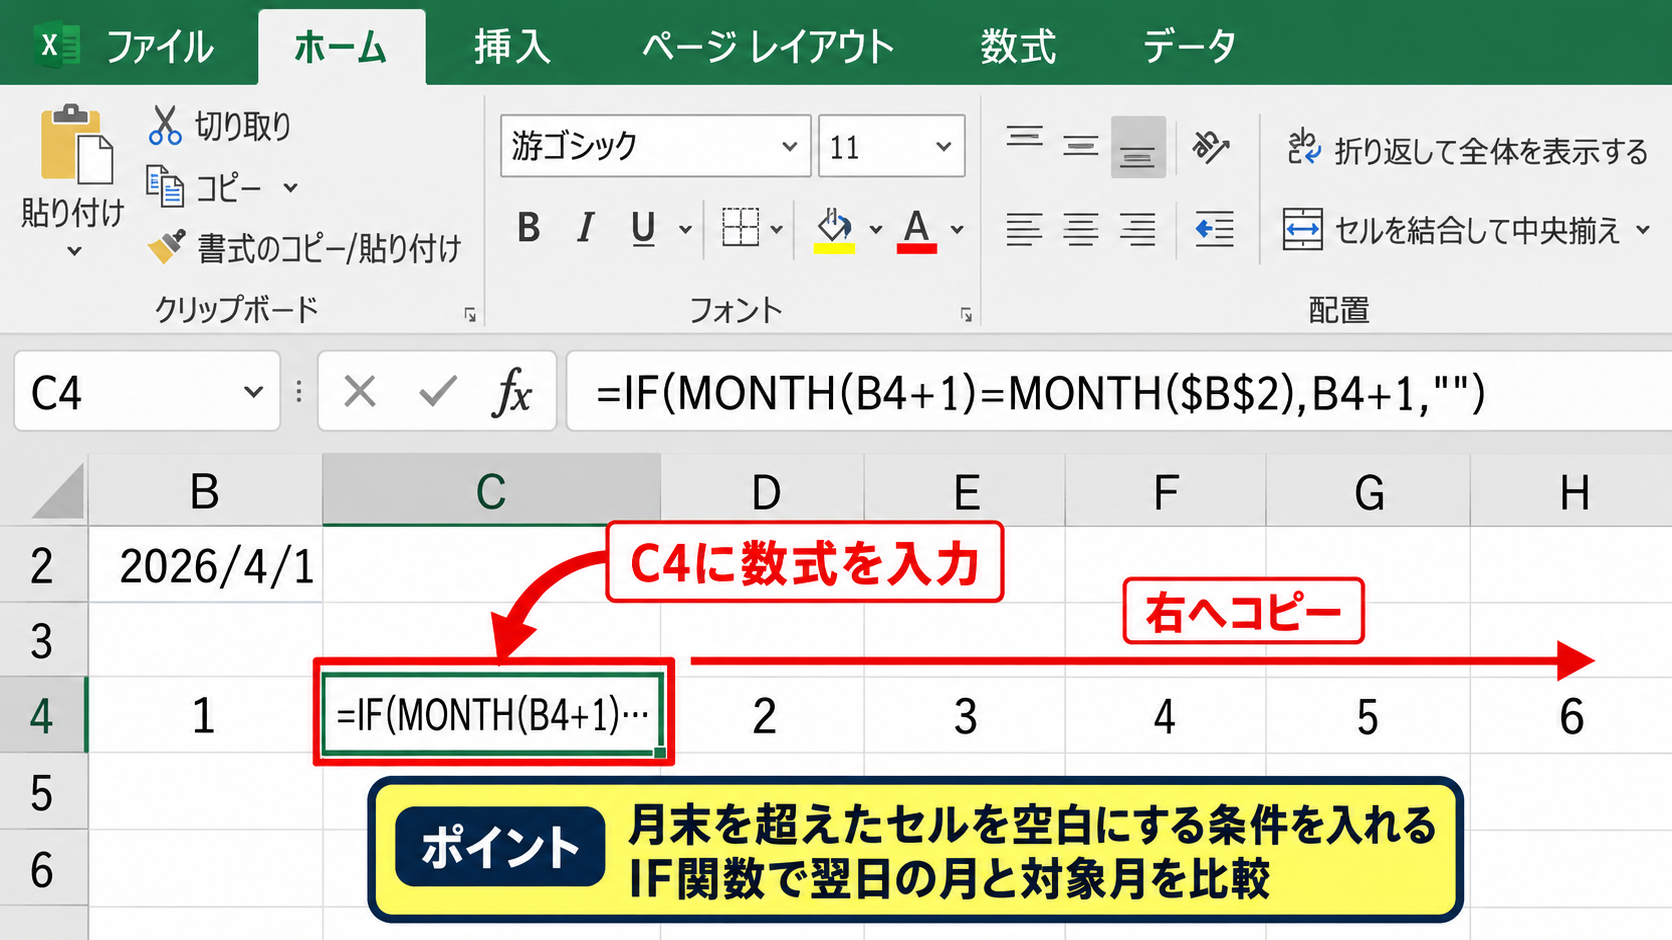The width and height of the screenshot is (1672, 940).
Task: Click セルを結合して中央揃え merge button
Action: [1452, 230]
